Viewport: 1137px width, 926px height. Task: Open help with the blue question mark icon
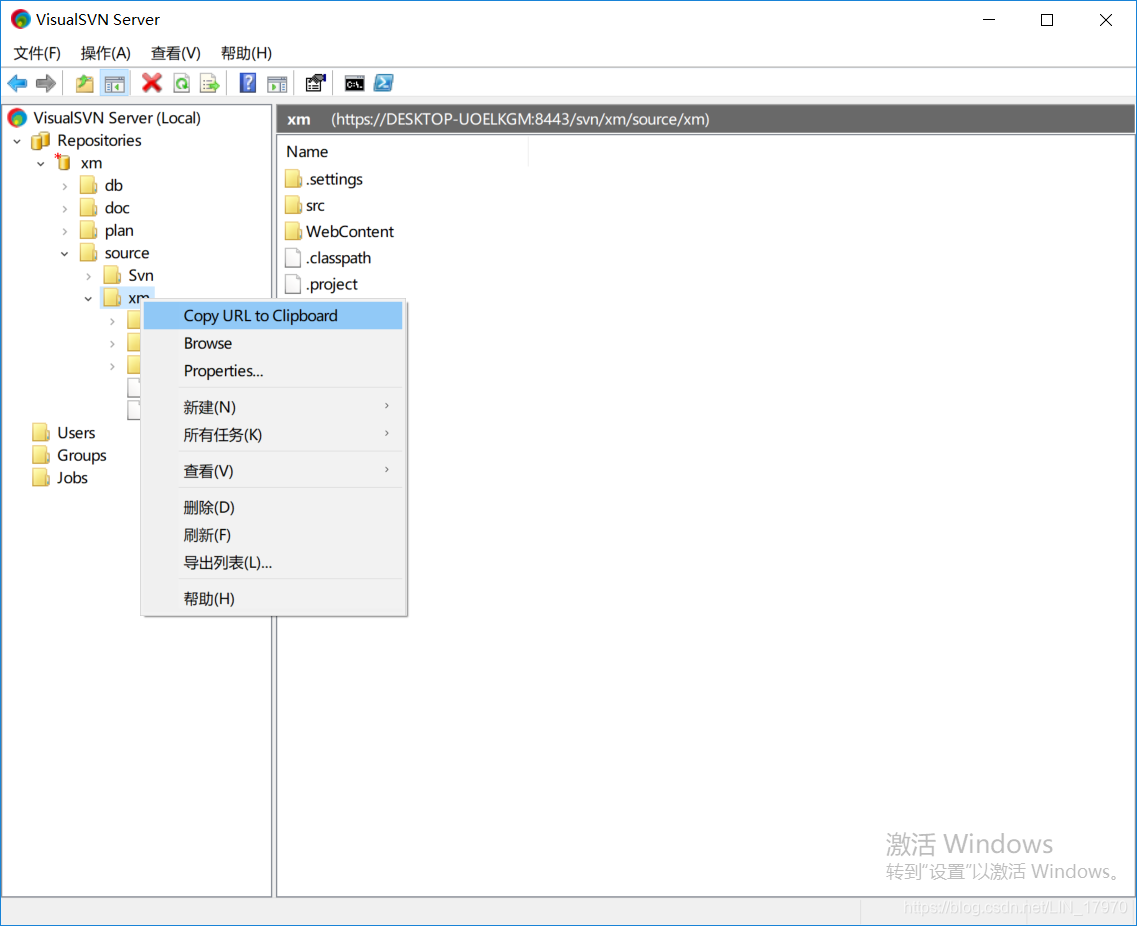click(x=248, y=83)
